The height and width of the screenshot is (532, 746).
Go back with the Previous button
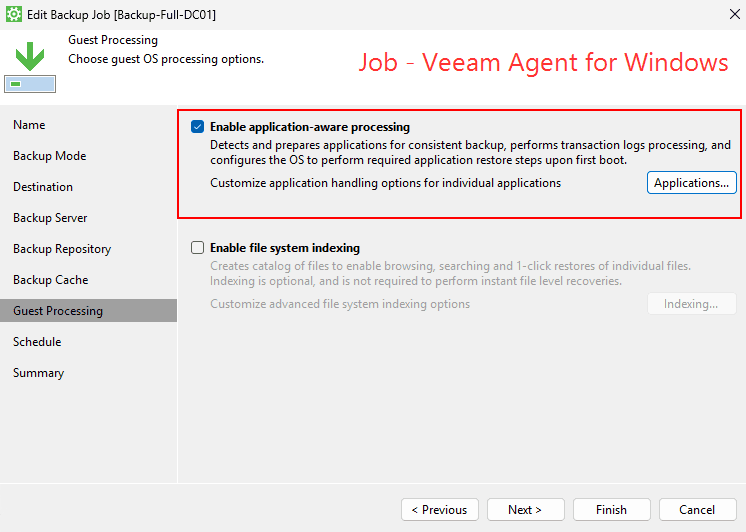(440, 510)
